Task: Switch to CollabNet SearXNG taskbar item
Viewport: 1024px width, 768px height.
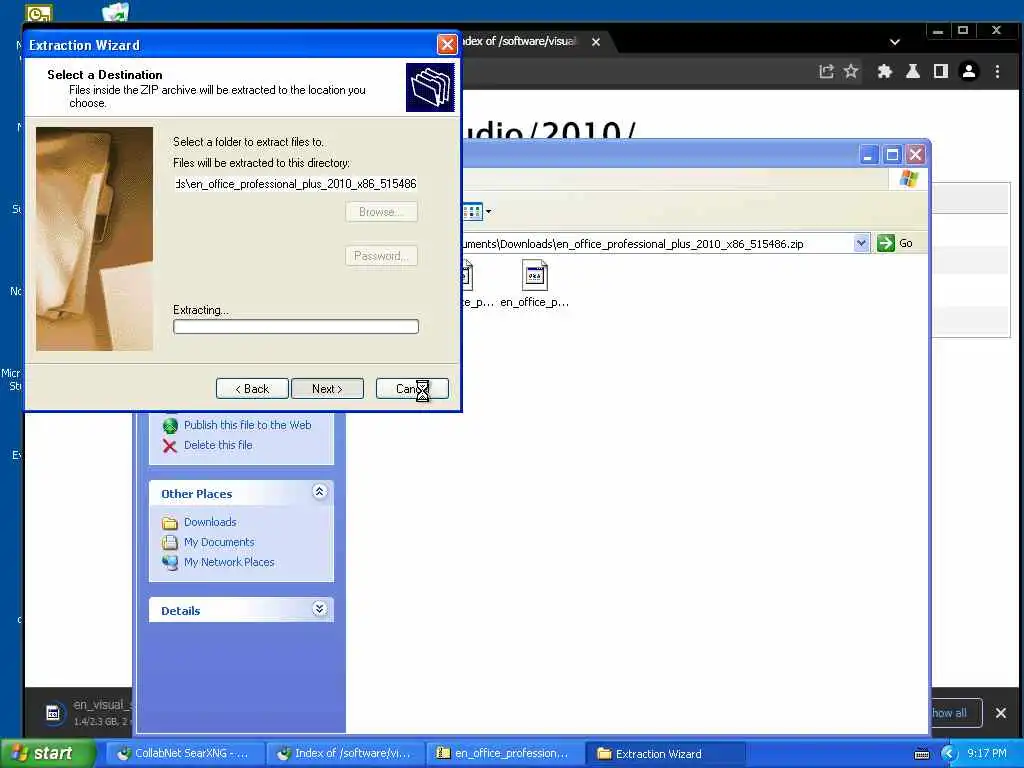Action: click(185, 754)
